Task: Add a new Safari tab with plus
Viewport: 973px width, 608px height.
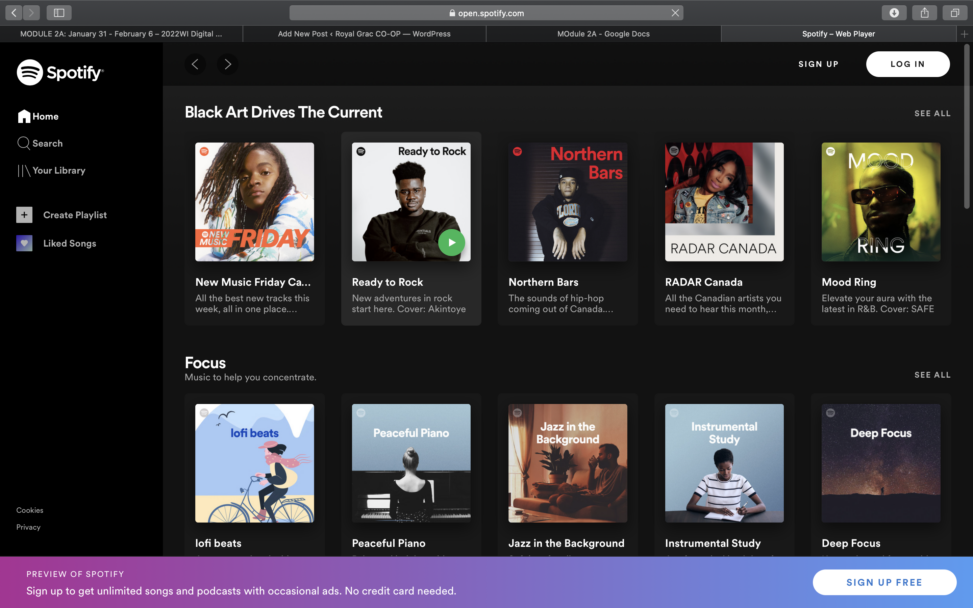Action: click(964, 34)
